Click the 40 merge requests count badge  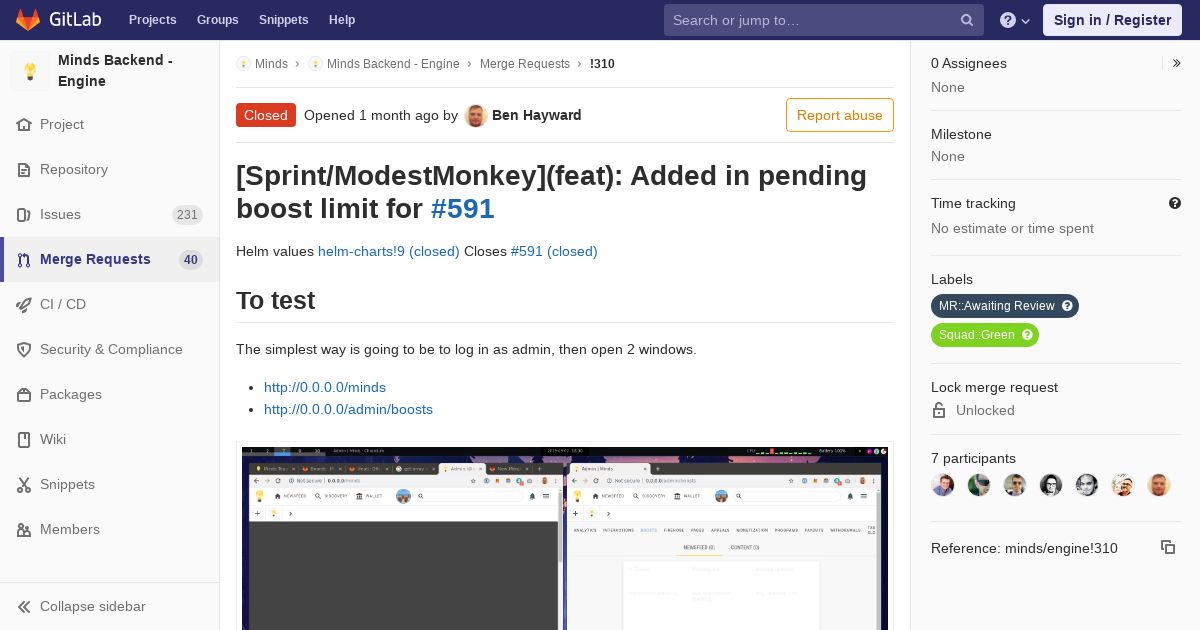coord(191,260)
